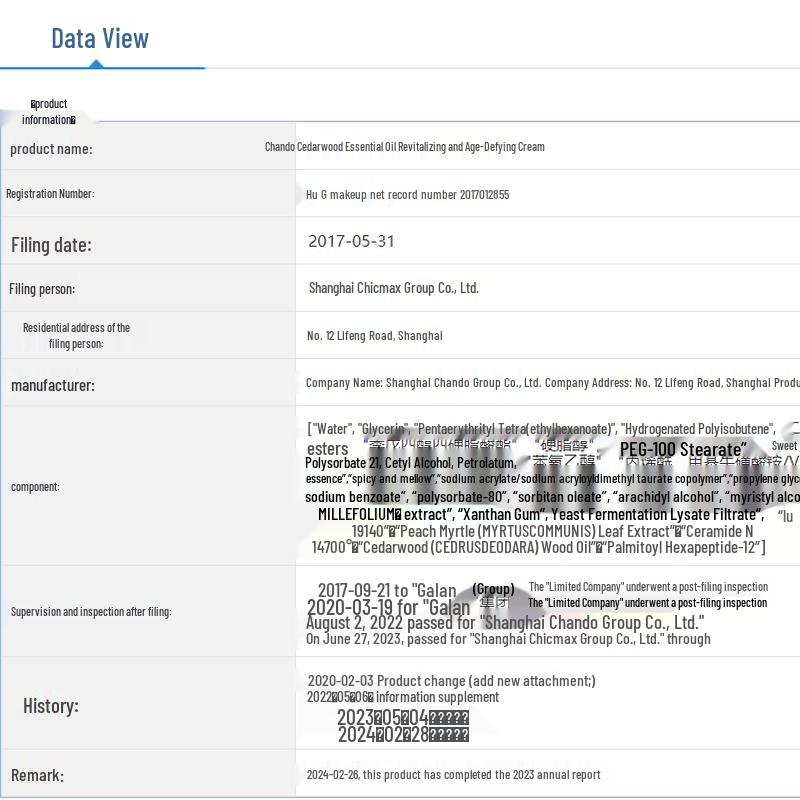Viewport: 800px width, 800px height.
Task: Select the Xanthan Gum ingredient line
Action: pyautogui.click(x=541, y=514)
